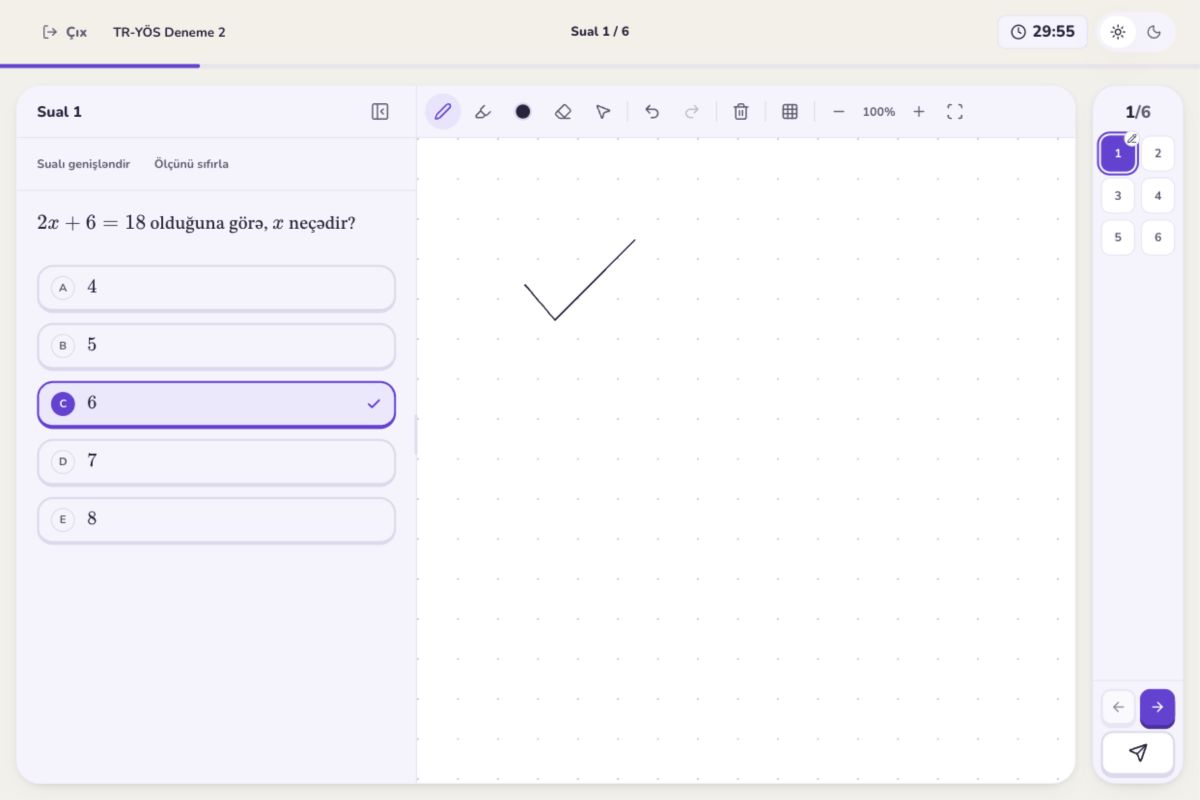Choose answer option E with value 8
The height and width of the screenshot is (800, 1200).
pyautogui.click(x=216, y=520)
